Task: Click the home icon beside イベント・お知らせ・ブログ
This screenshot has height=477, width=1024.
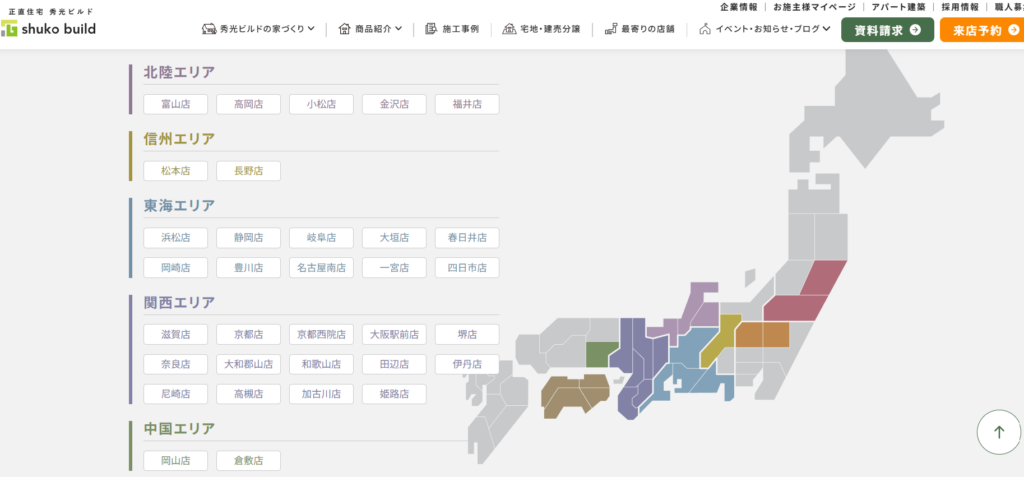Action: pos(705,29)
